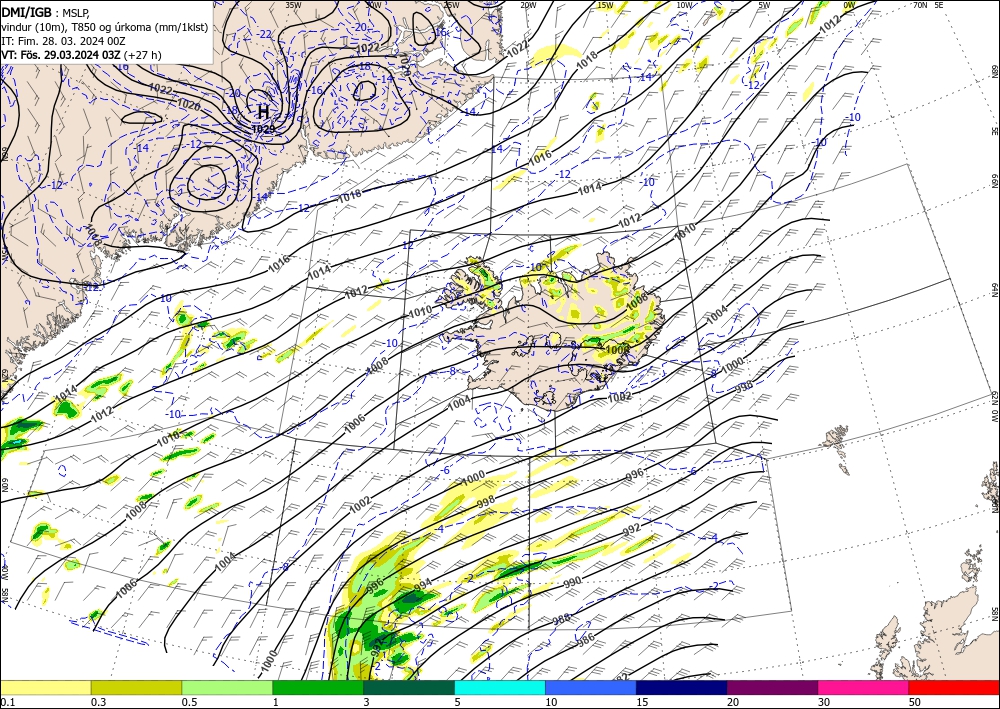Image resolution: width=1000 pixels, height=709 pixels.
Task: Click the 994 isobar label
Action: pos(423,584)
